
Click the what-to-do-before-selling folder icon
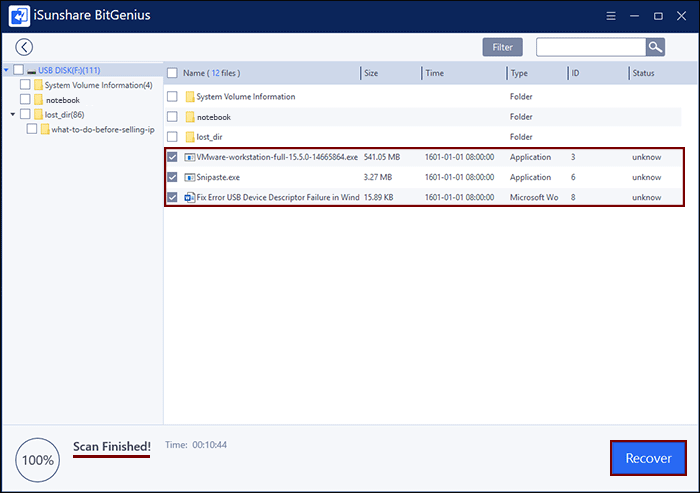(45, 129)
